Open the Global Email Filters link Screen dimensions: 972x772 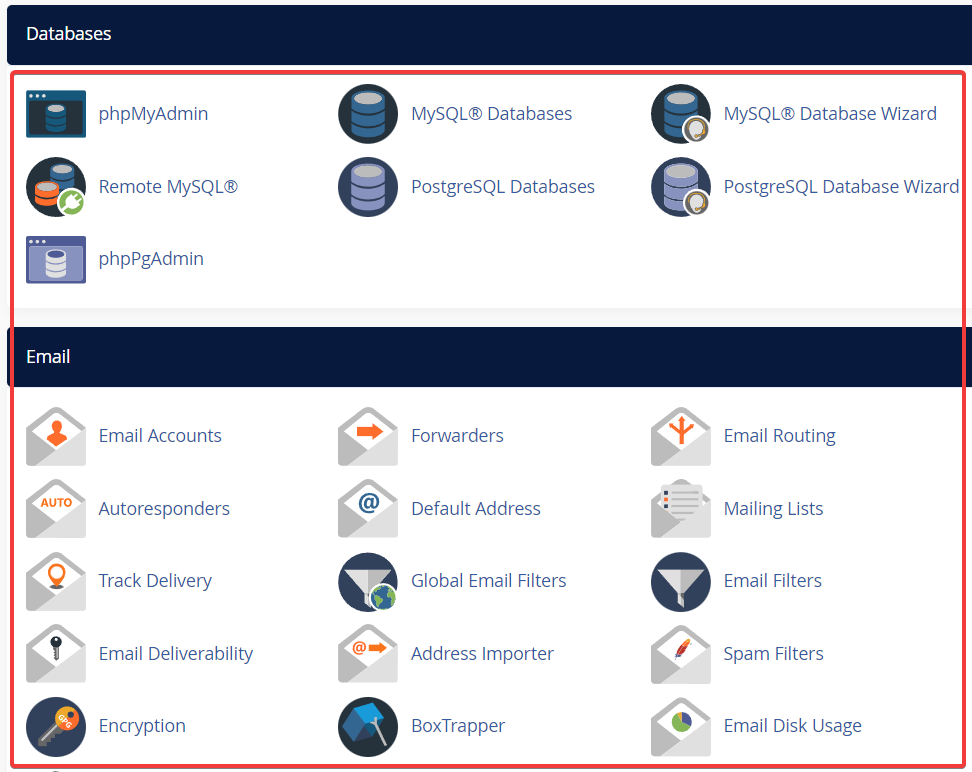click(x=488, y=581)
